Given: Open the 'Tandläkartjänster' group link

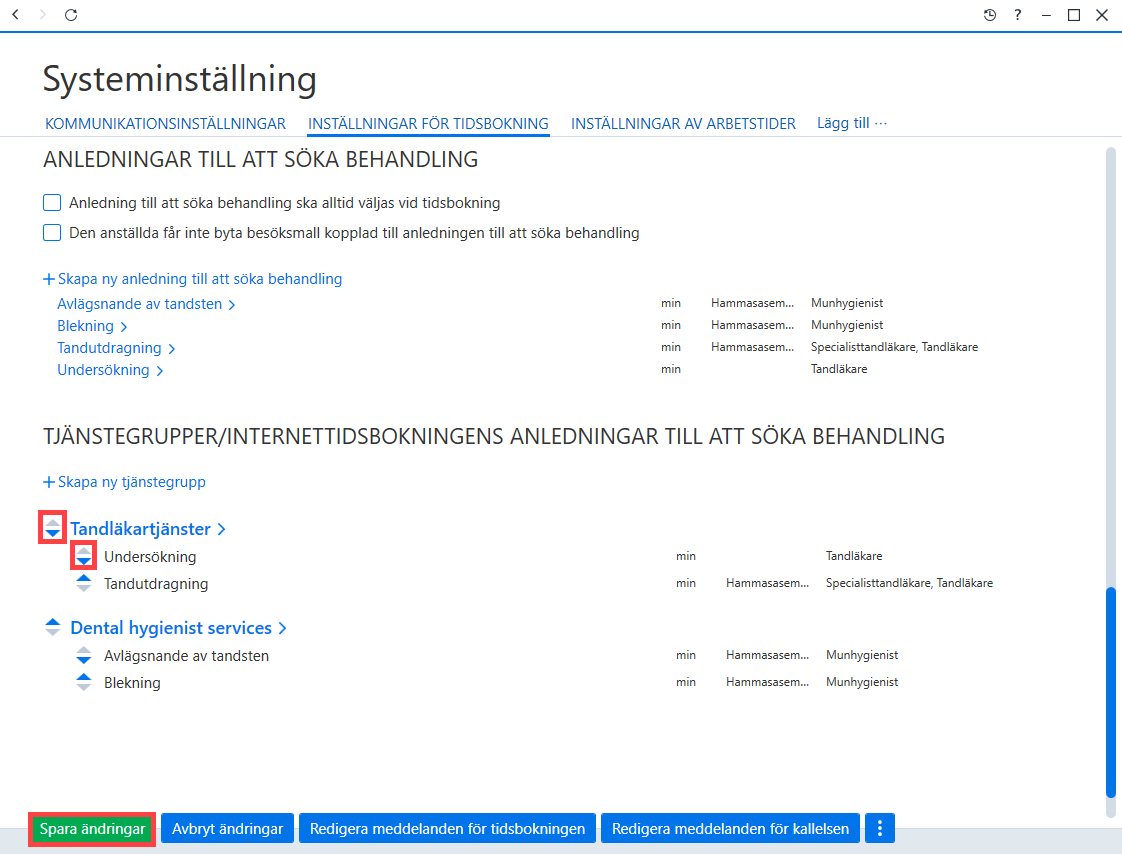Looking at the screenshot, I should tap(140, 529).
